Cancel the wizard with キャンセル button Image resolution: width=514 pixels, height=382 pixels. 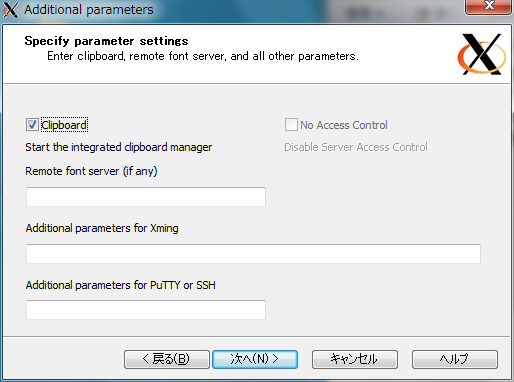355,359
